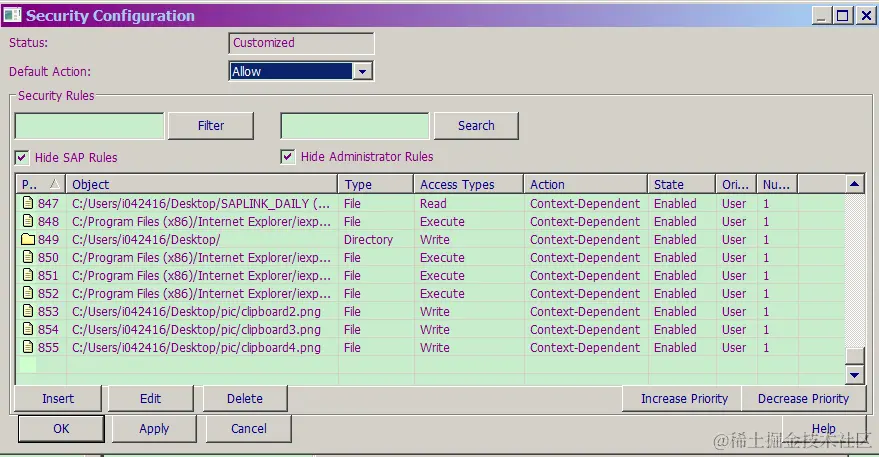Click the Internet Explorer object in row 852
Image resolution: width=879 pixels, height=457 pixels.
201,293
